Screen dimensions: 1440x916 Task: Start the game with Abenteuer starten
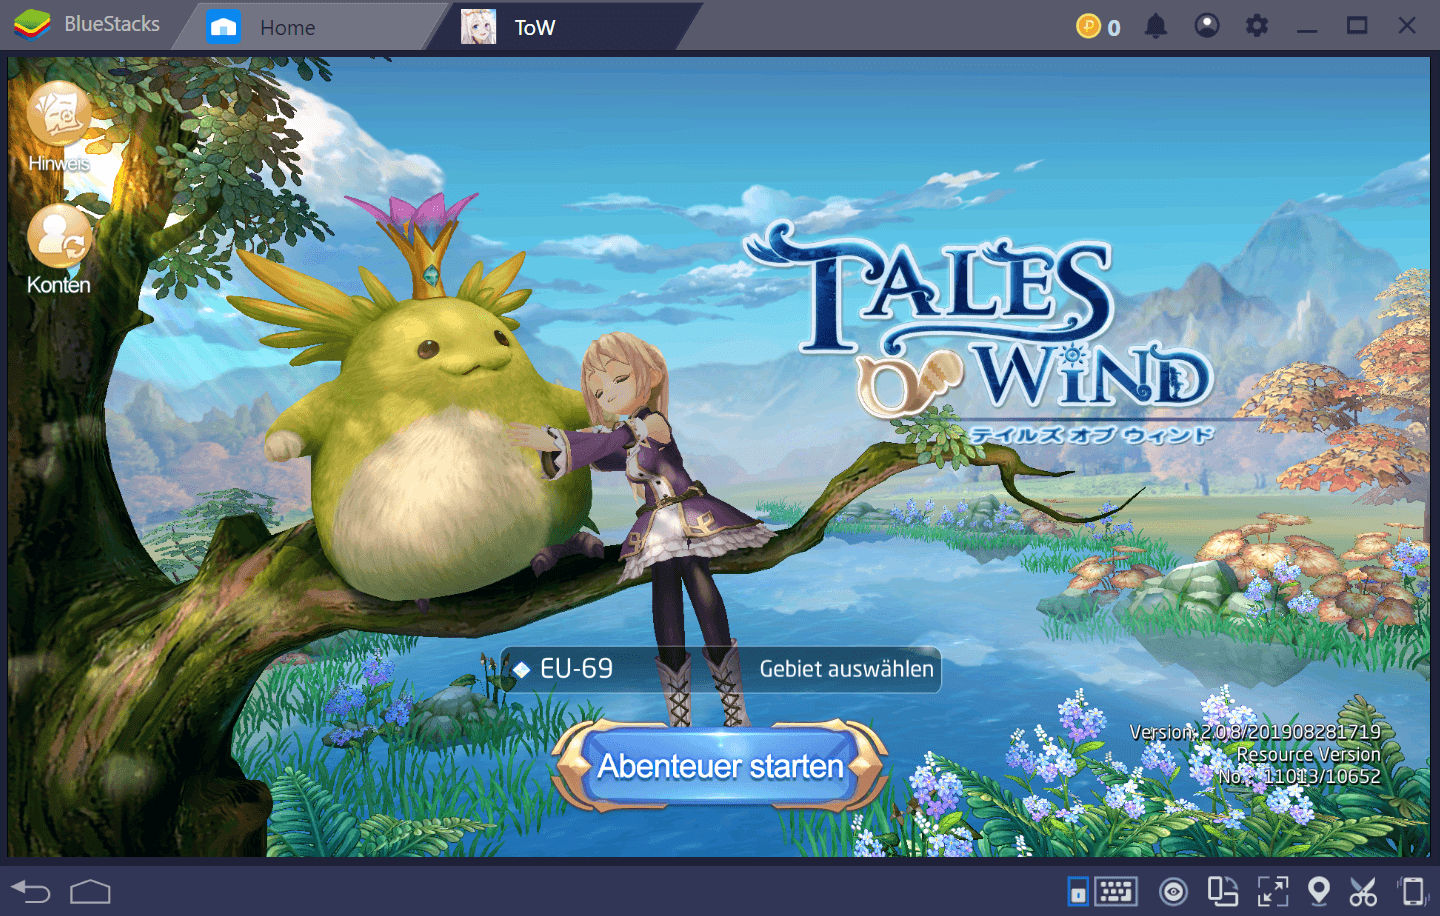pos(720,766)
